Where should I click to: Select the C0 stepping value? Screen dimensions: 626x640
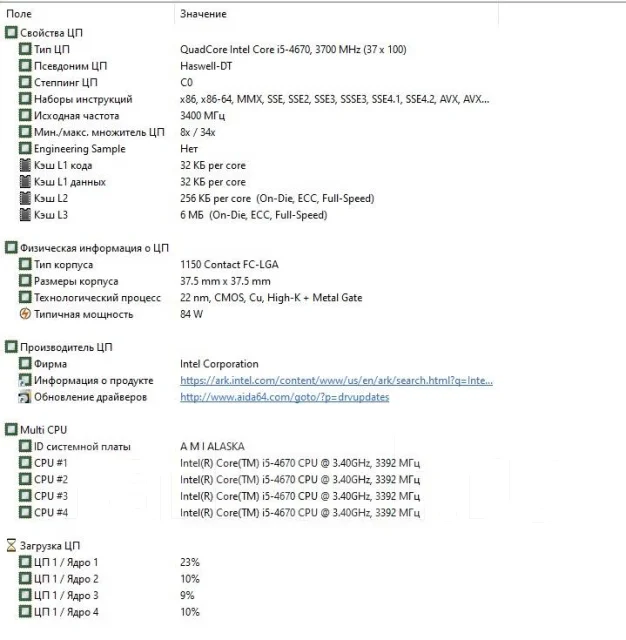(x=186, y=82)
